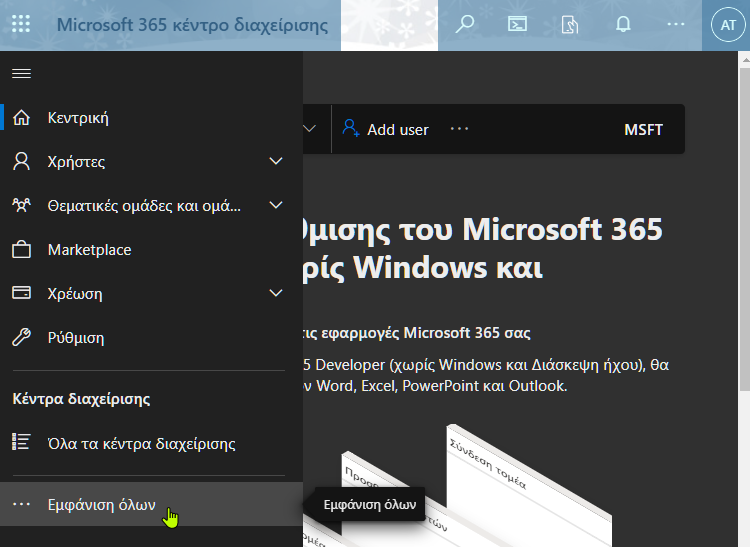Click the MSFT label in toolbar
Image resolution: width=750 pixels, height=547 pixels.
(643, 130)
